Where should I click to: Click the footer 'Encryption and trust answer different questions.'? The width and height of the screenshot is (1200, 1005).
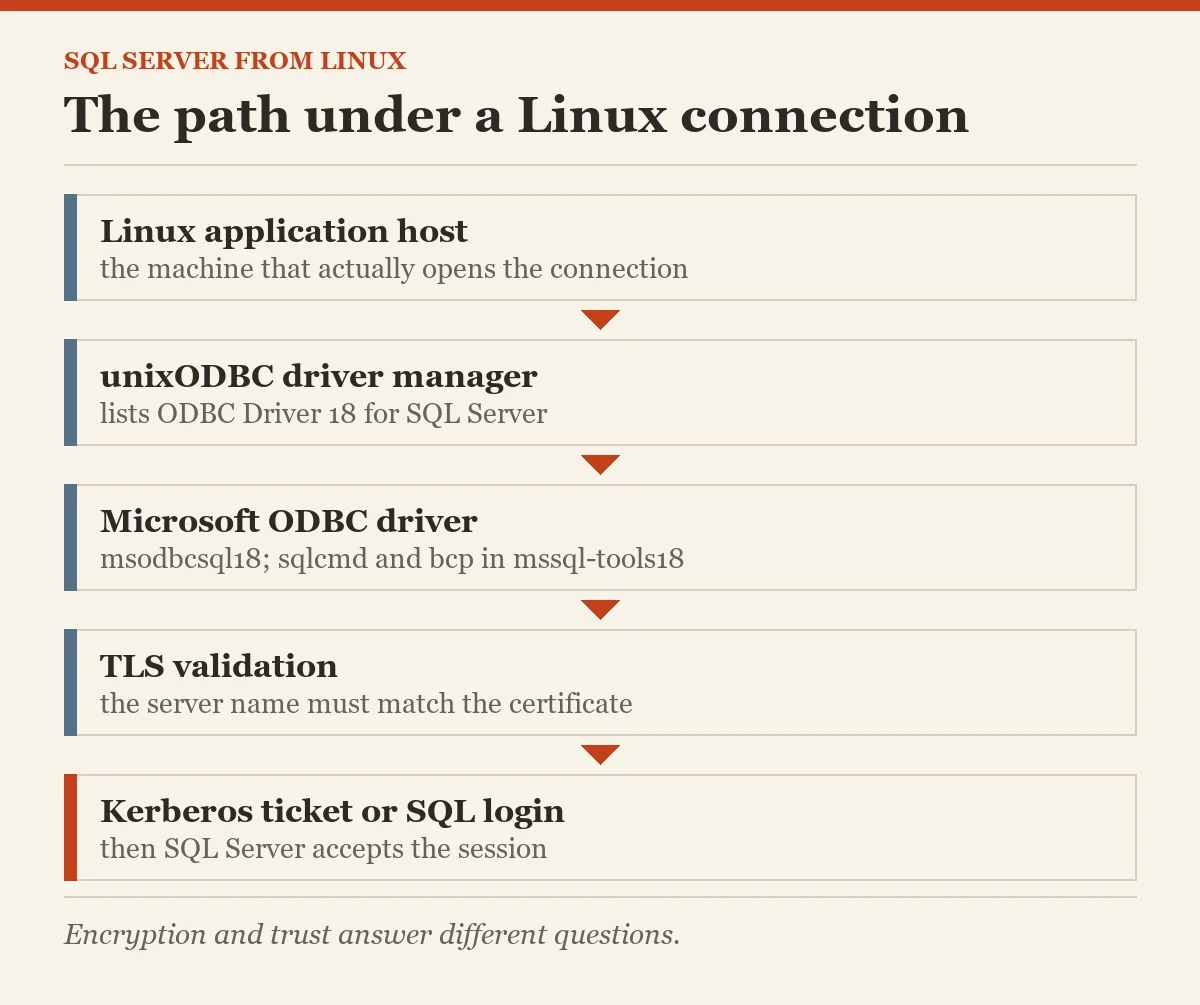coord(372,935)
